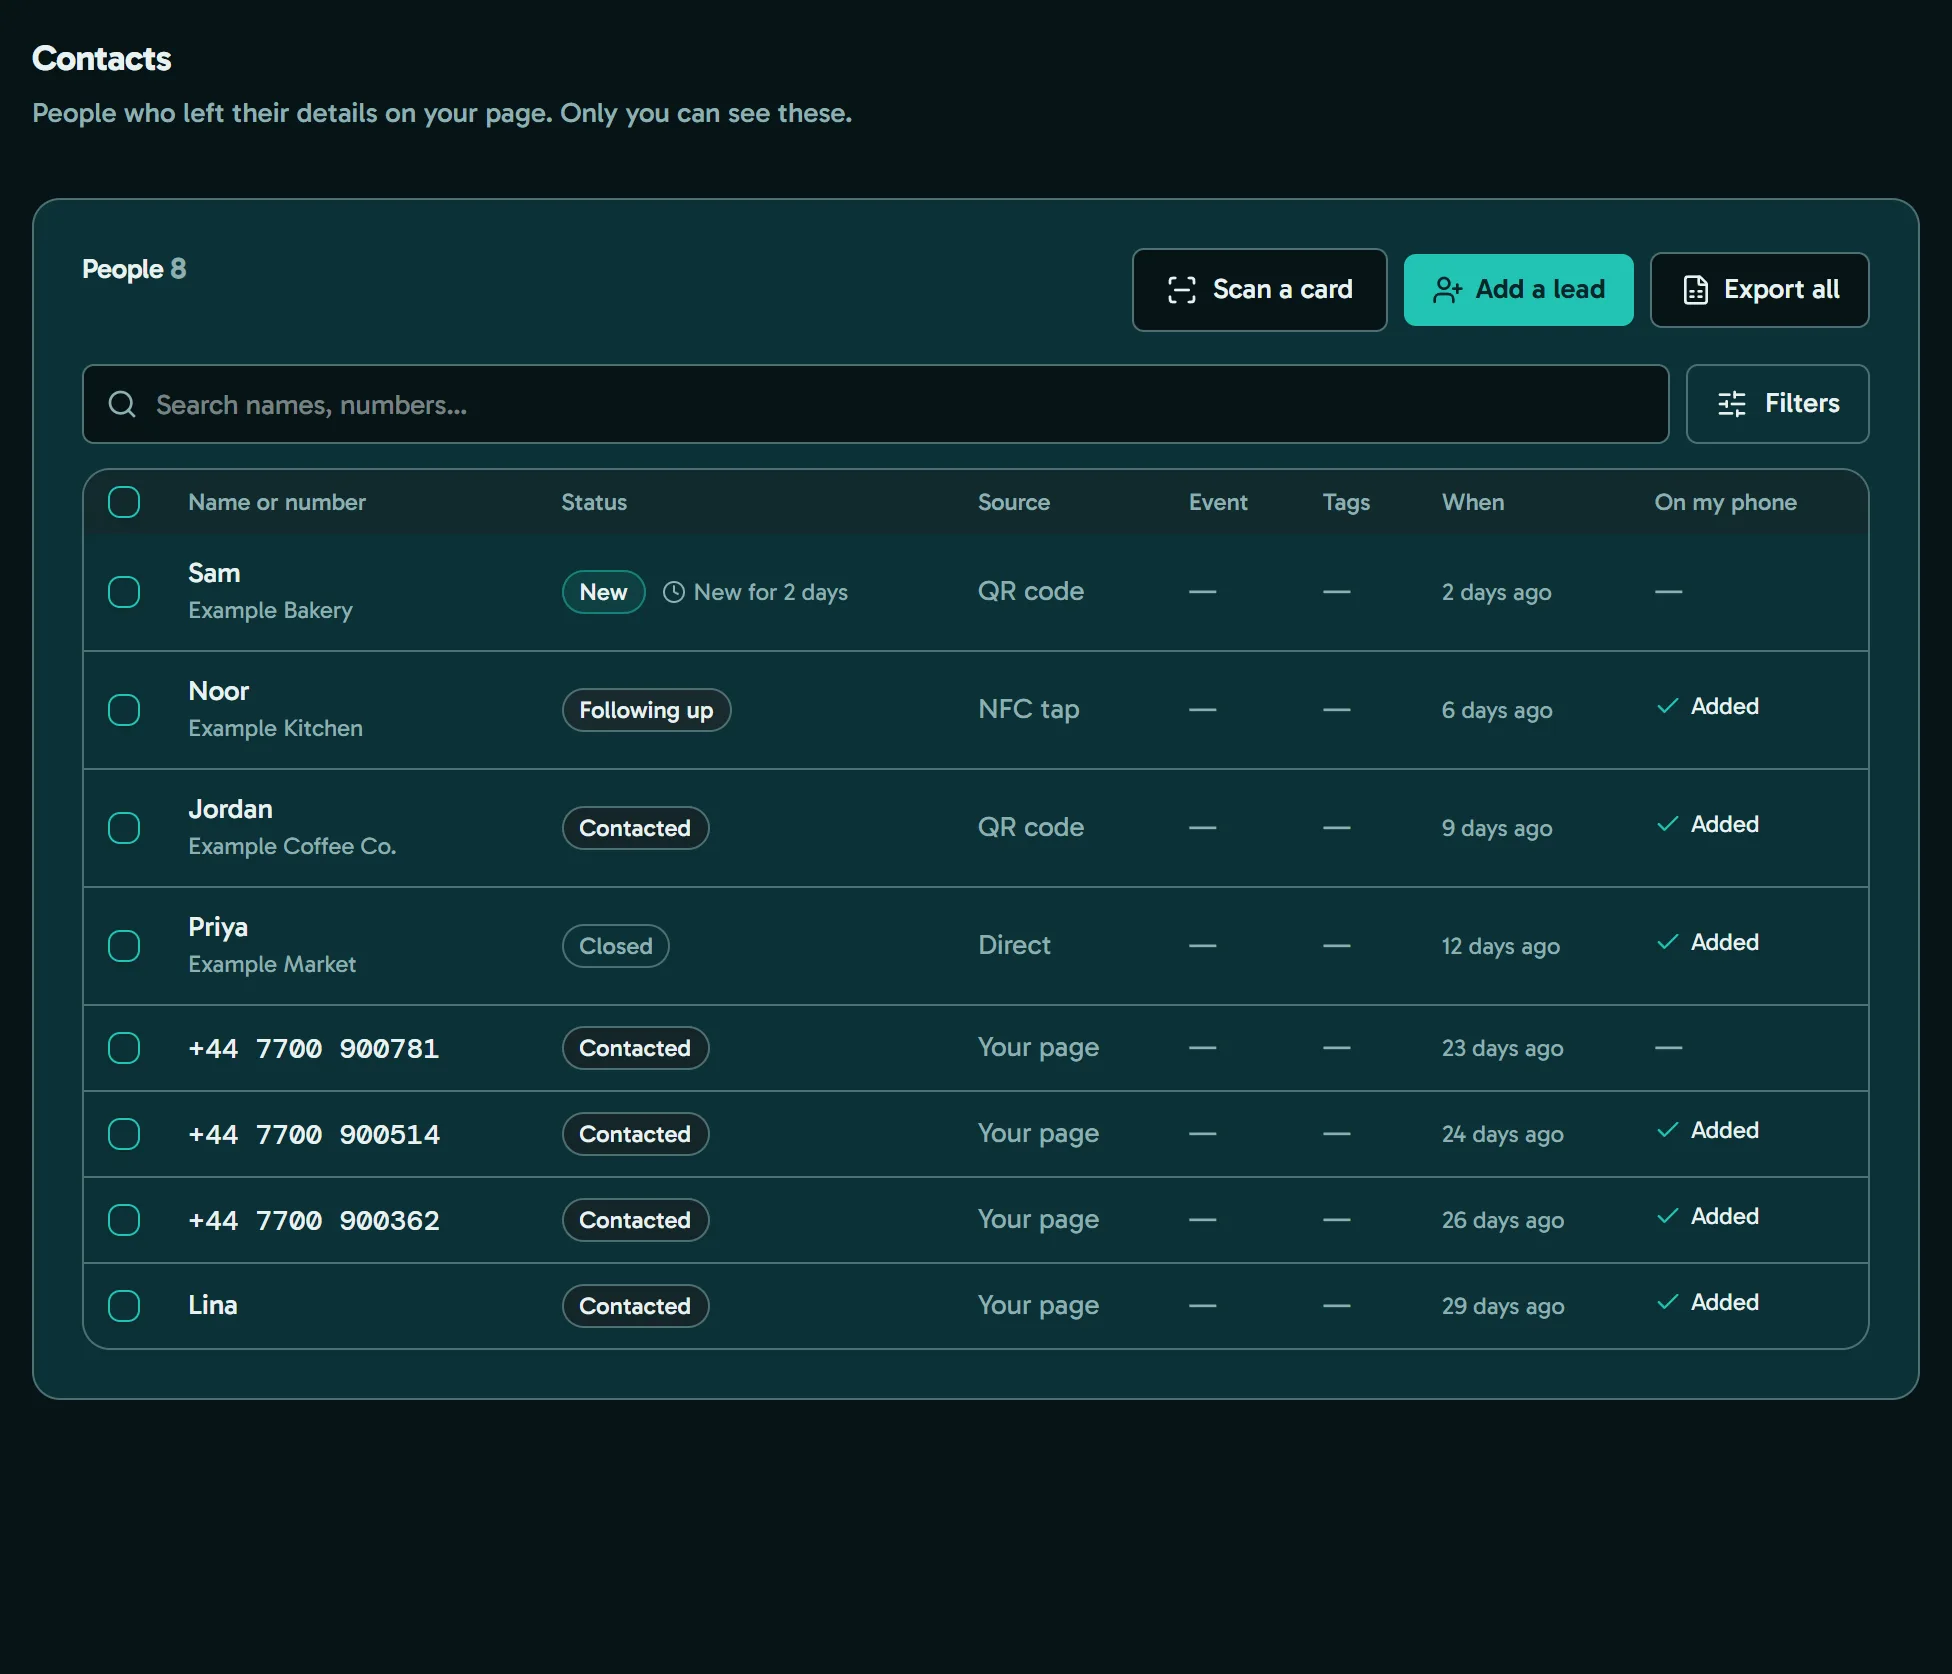The height and width of the screenshot is (1674, 1952).
Task: Open the Filters panel
Action: click(x=1777, y=404)
